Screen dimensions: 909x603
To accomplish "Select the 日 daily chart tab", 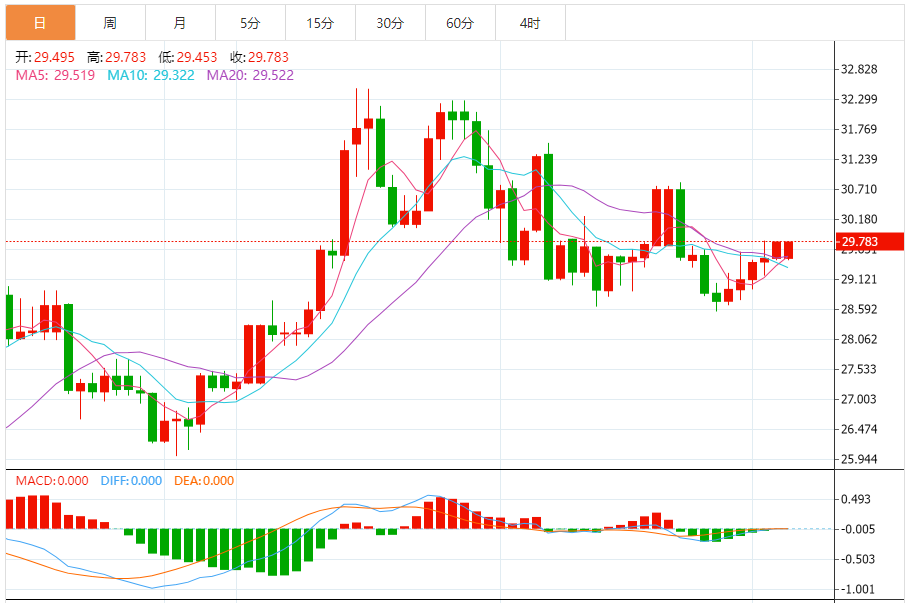I will pyautogui.click(x=41, y=23).
